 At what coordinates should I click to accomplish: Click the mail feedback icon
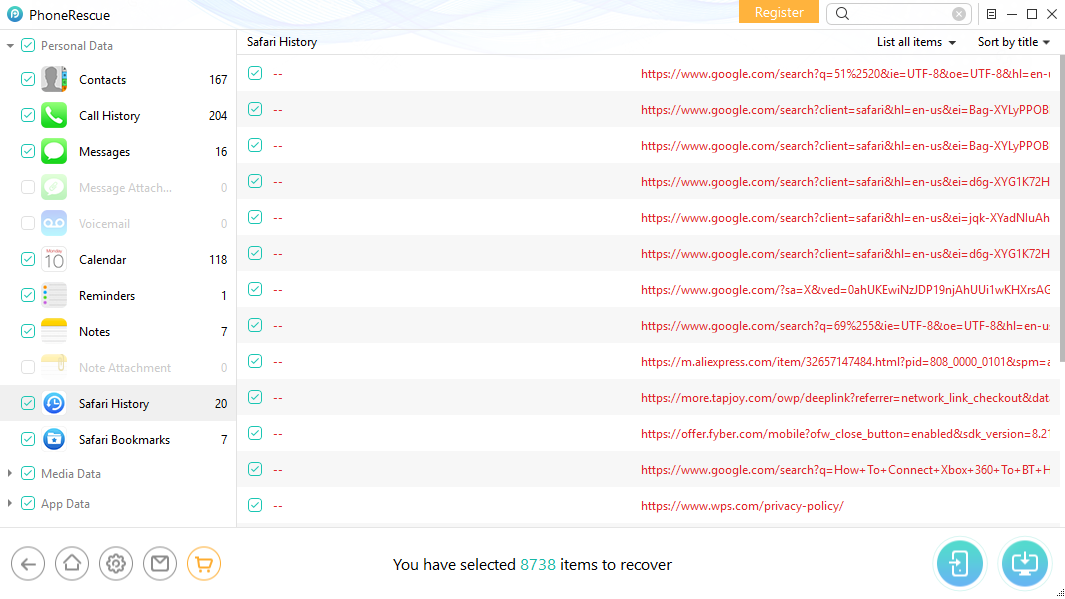[160, 564]
